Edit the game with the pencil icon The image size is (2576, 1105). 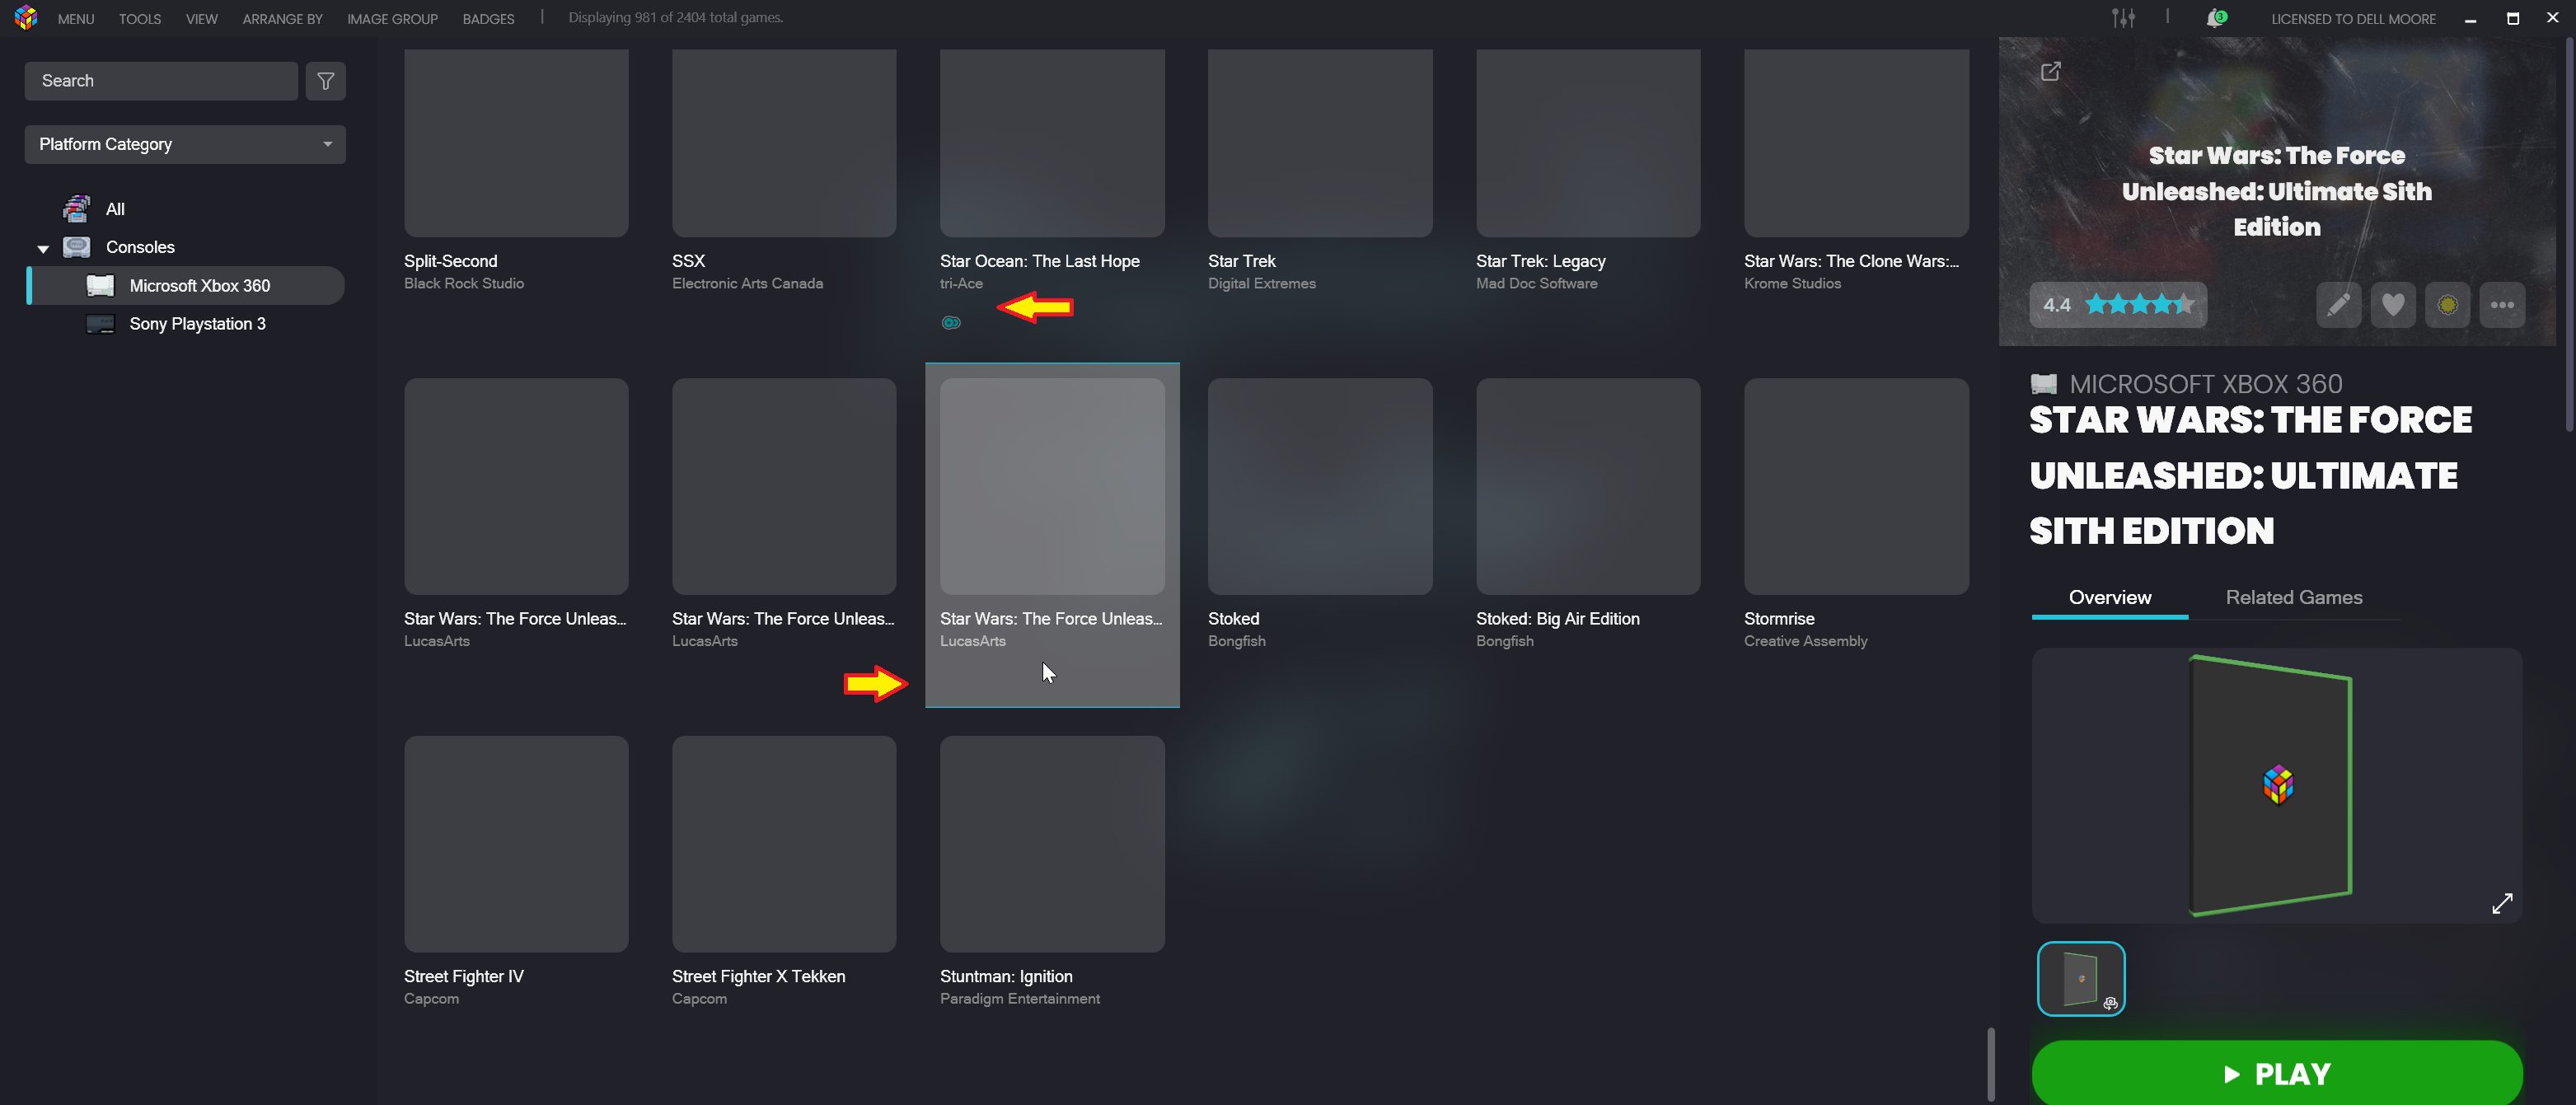(2338, 305)
